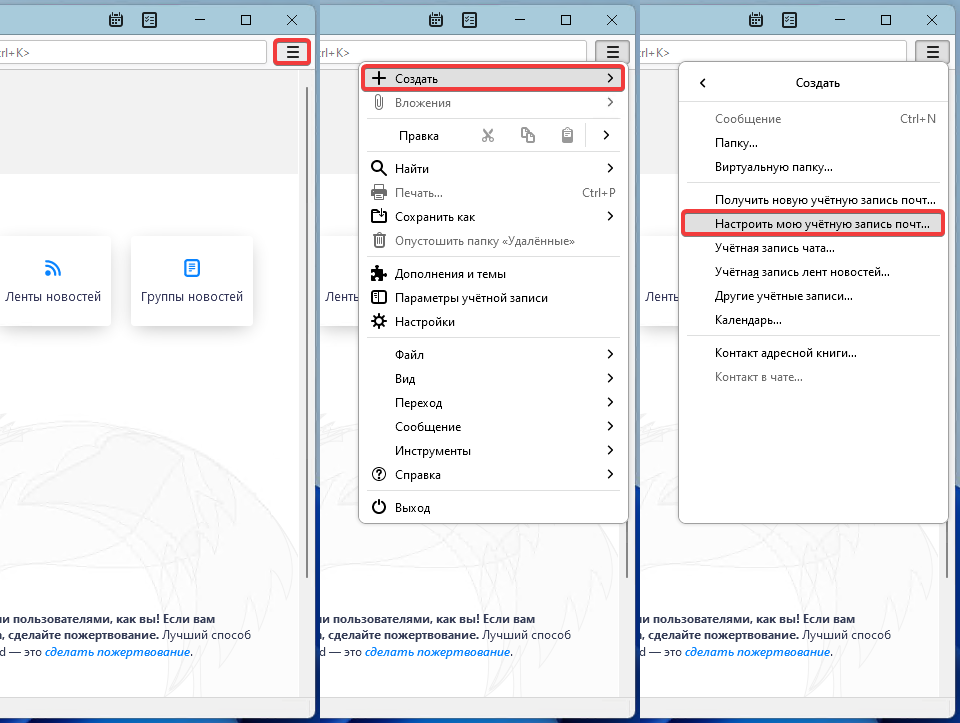Viewport: 960px width, 723px height.
Task: Go back using arrow in Создать submenu
Action: click(x=702, y=83)
